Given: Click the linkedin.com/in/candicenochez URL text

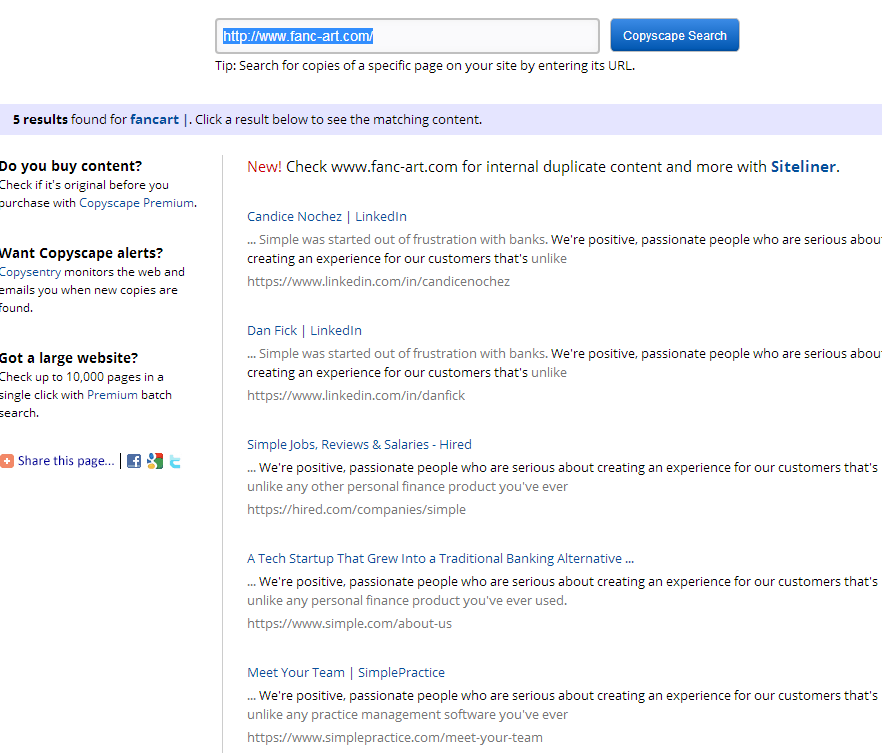Looking at the screenshot, I should point(379,281).
